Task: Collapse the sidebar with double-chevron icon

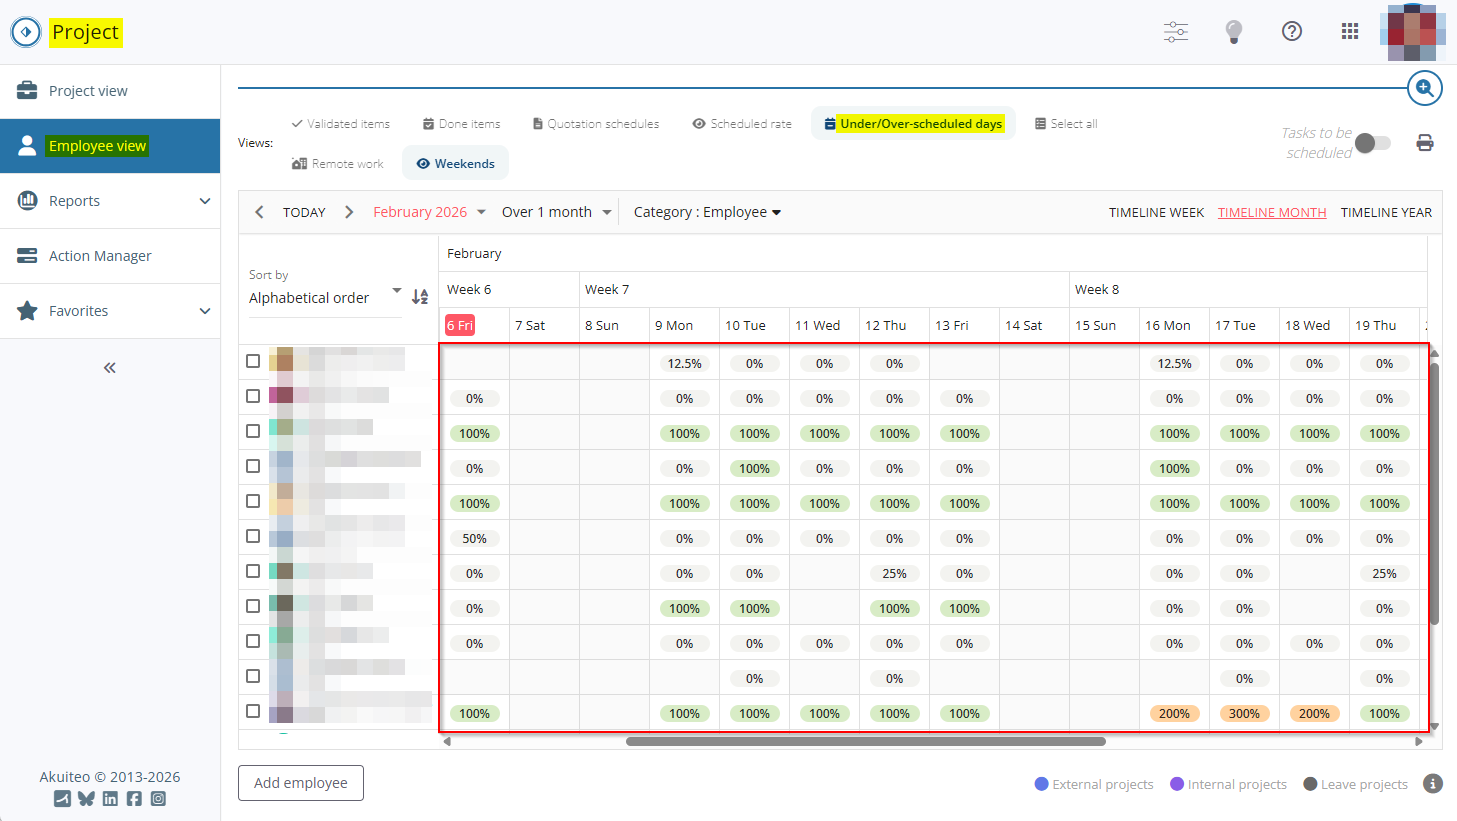Action: click(x=110, y=368)
